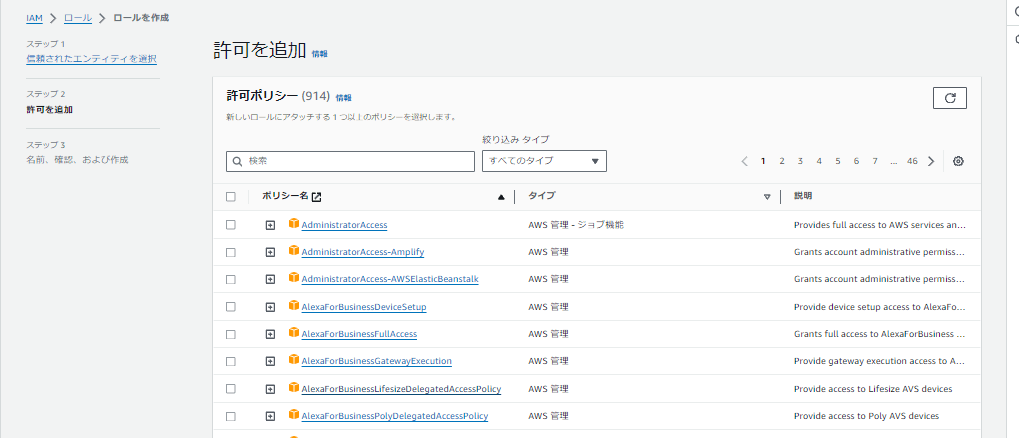
Task: Click the 検索 policy search field
Action: [x=350, y=161]
